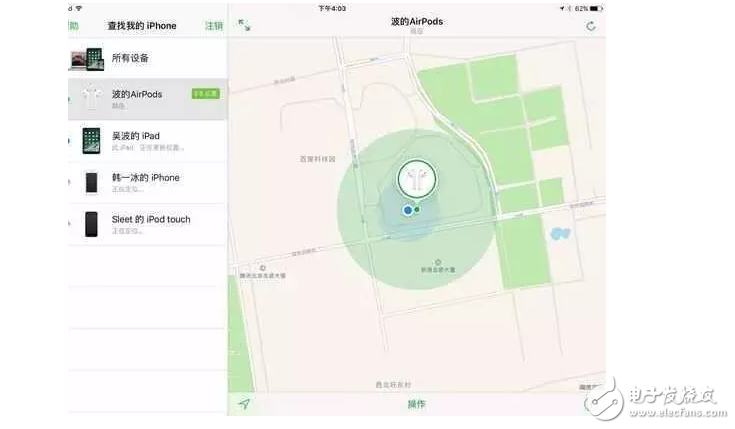The width and height of the screenshot is (735, 429).
Task: Tap the 注销 sign out button
Action: [x=214, y=25]
